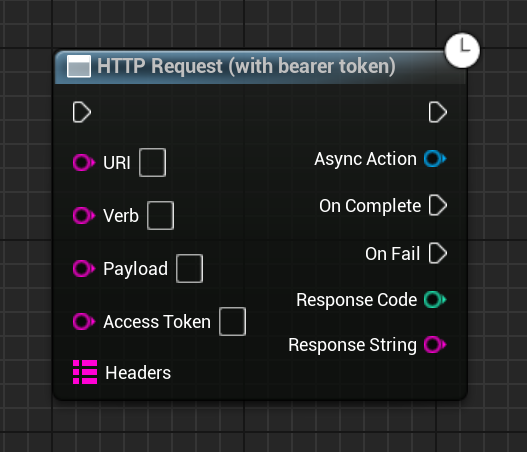The image size is (527, 452).
Task: Click the Verb string input pin
Action: (84, 215)
